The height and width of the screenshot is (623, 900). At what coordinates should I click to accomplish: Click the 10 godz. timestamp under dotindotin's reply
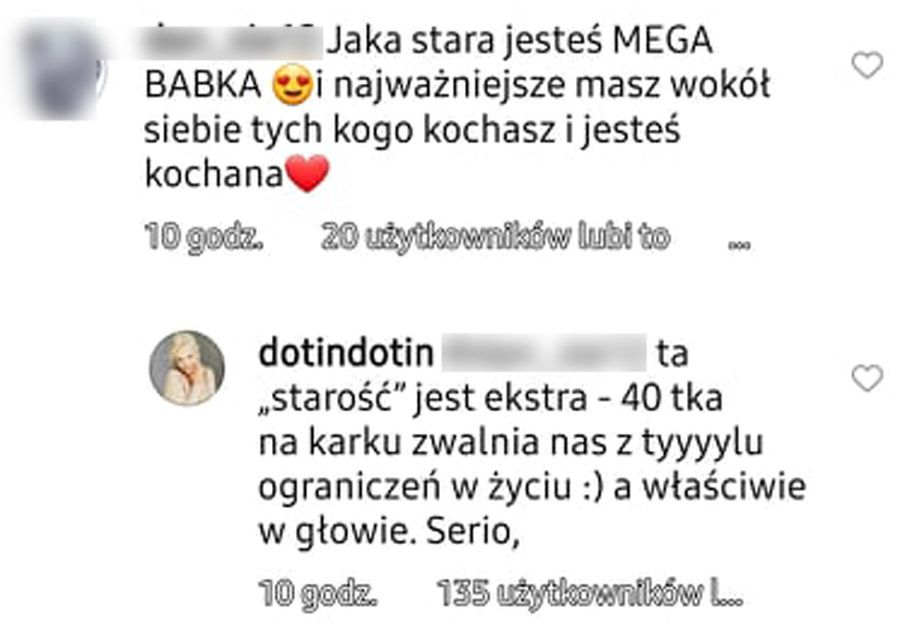318,593
